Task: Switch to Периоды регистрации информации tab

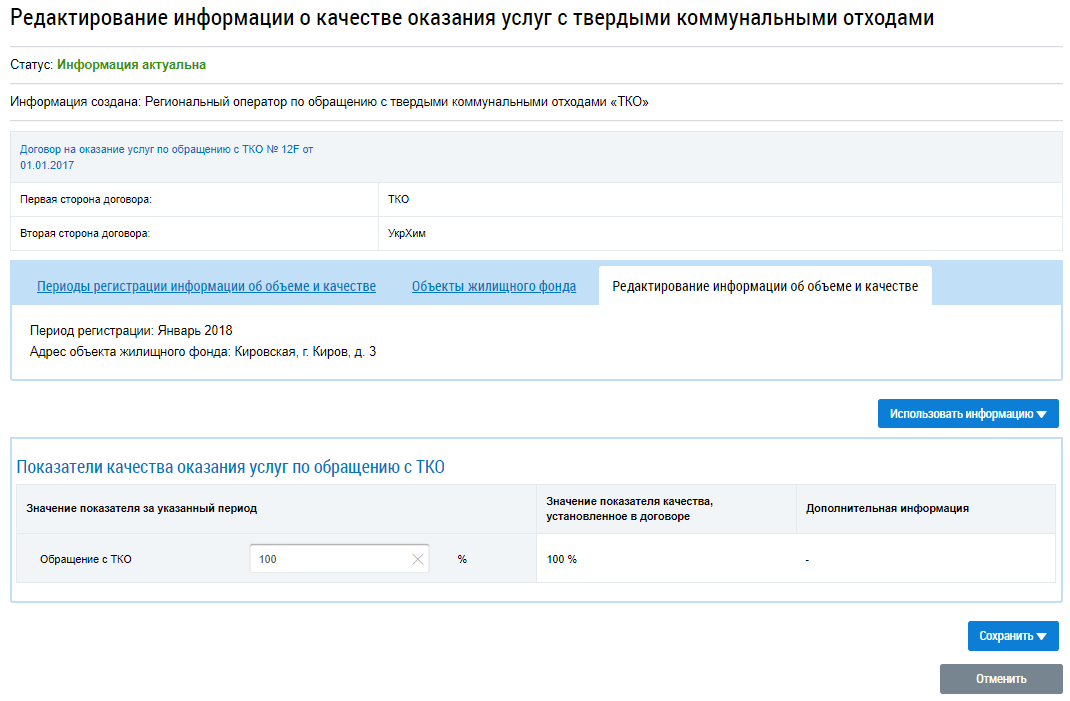Action: (x=206, y=287)
